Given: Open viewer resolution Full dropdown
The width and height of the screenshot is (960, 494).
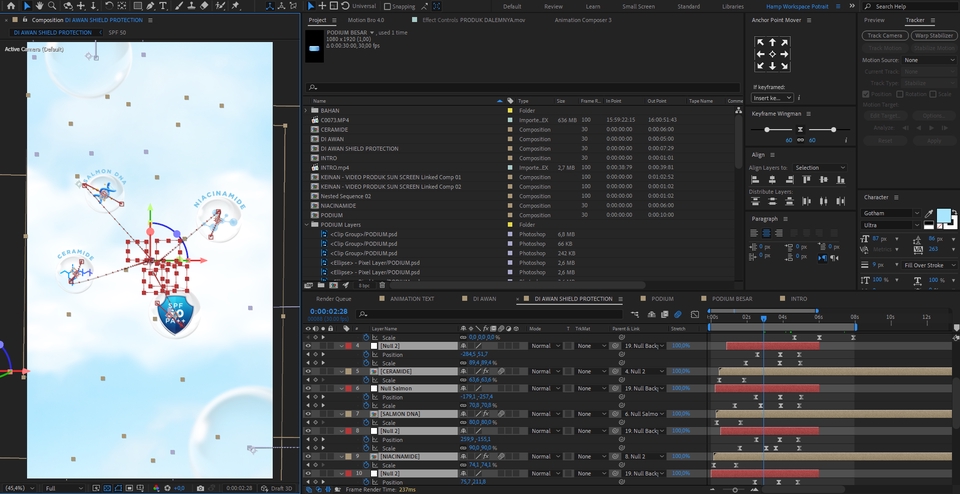Looking at the screenshot, I should pyautogui.click(x=64, y=488).
